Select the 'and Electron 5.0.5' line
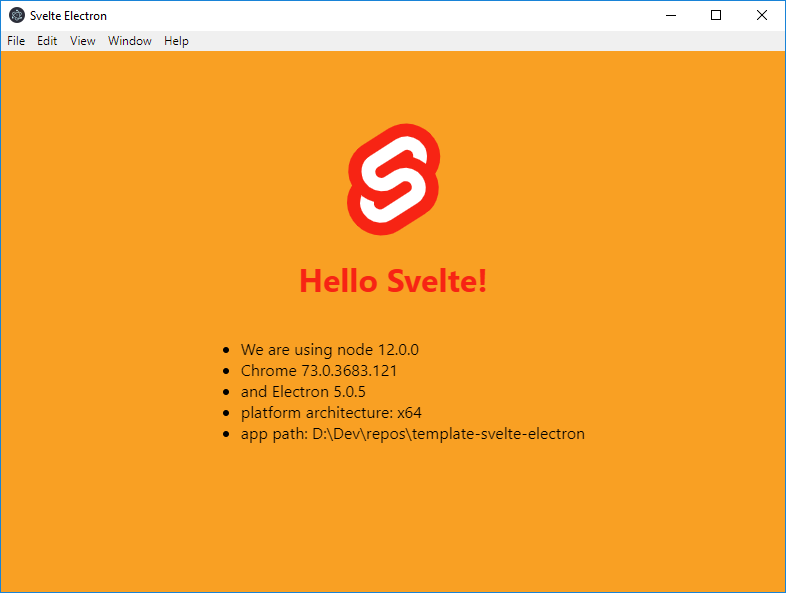The width and height of the screenshot is (786, 593). click(x=303, y=391)
